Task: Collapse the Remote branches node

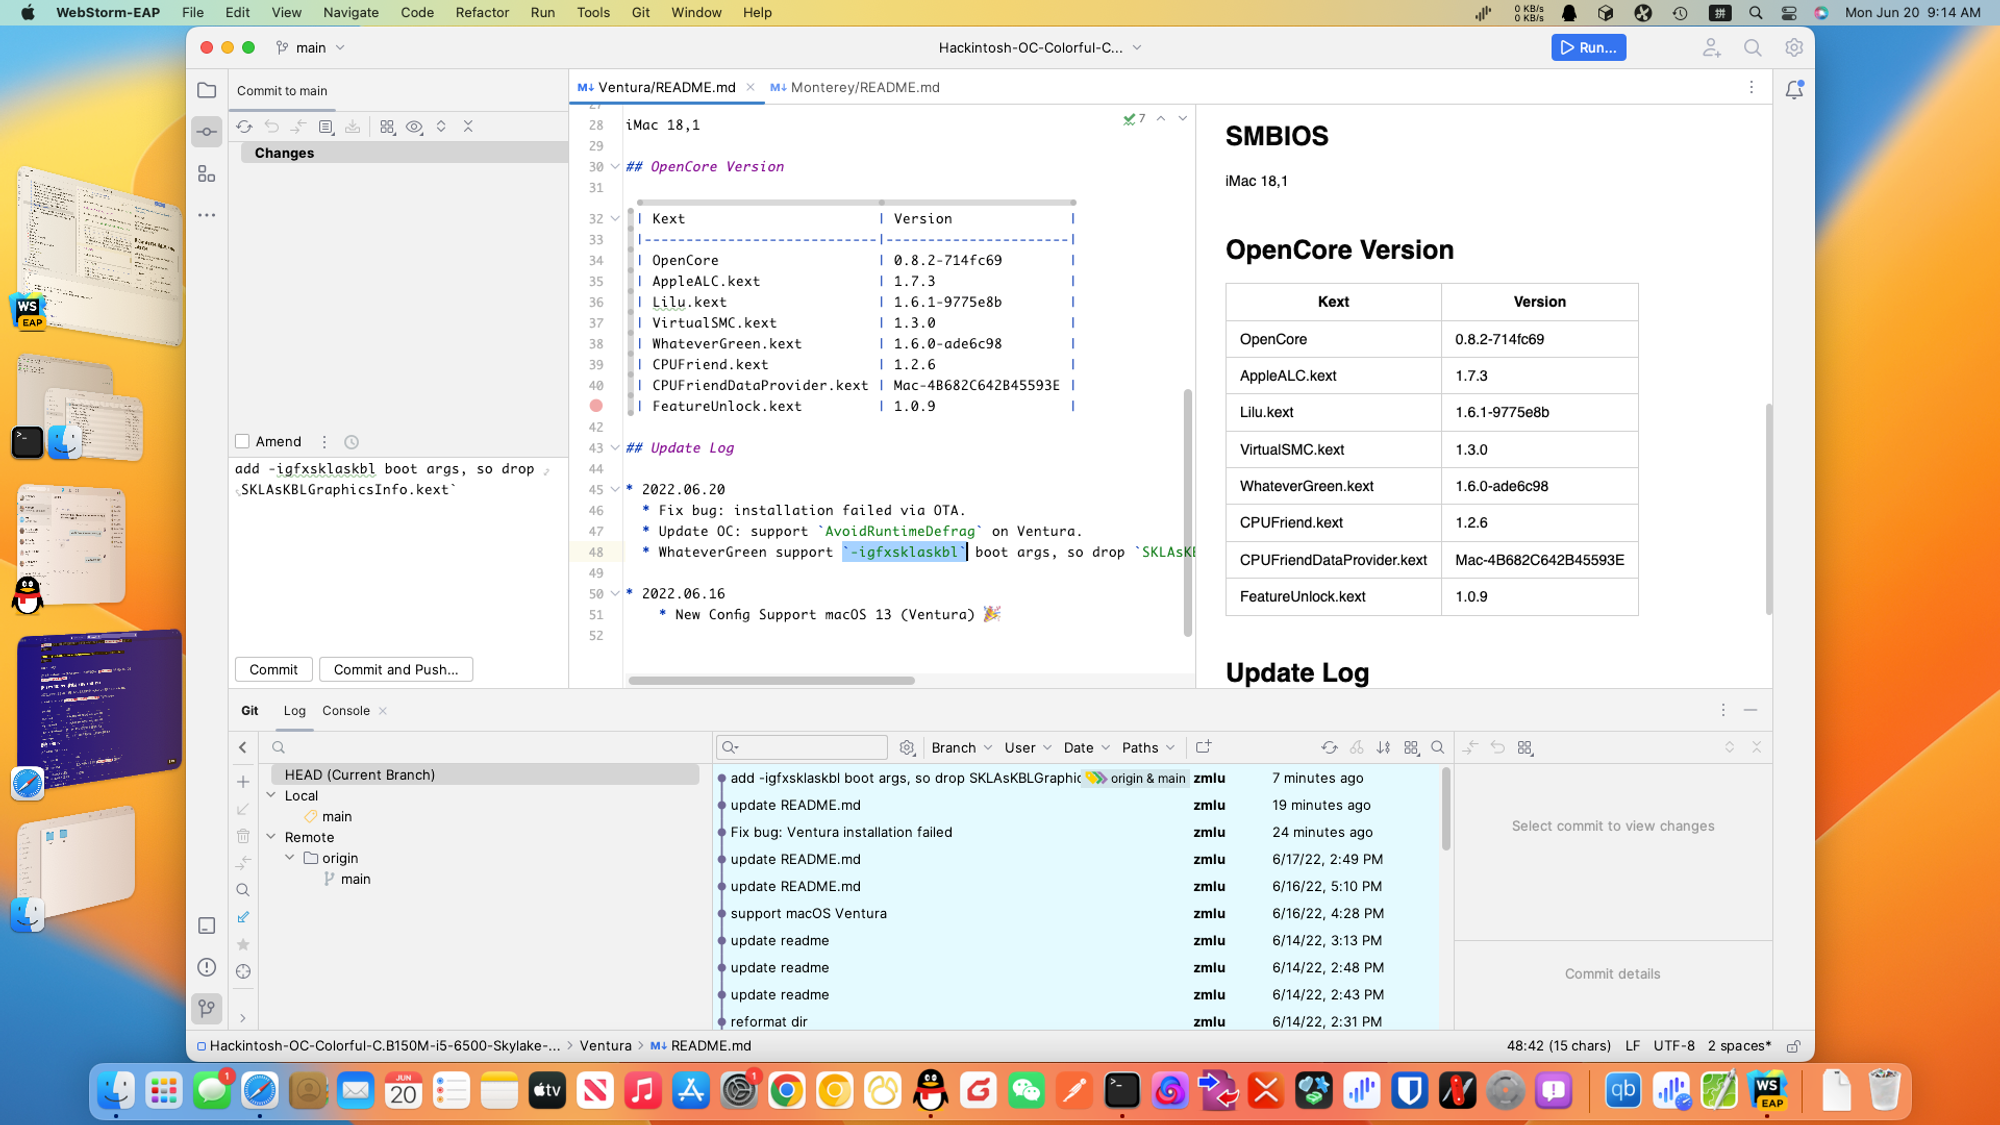Action: pyautogui.click(x=271, y=837)
